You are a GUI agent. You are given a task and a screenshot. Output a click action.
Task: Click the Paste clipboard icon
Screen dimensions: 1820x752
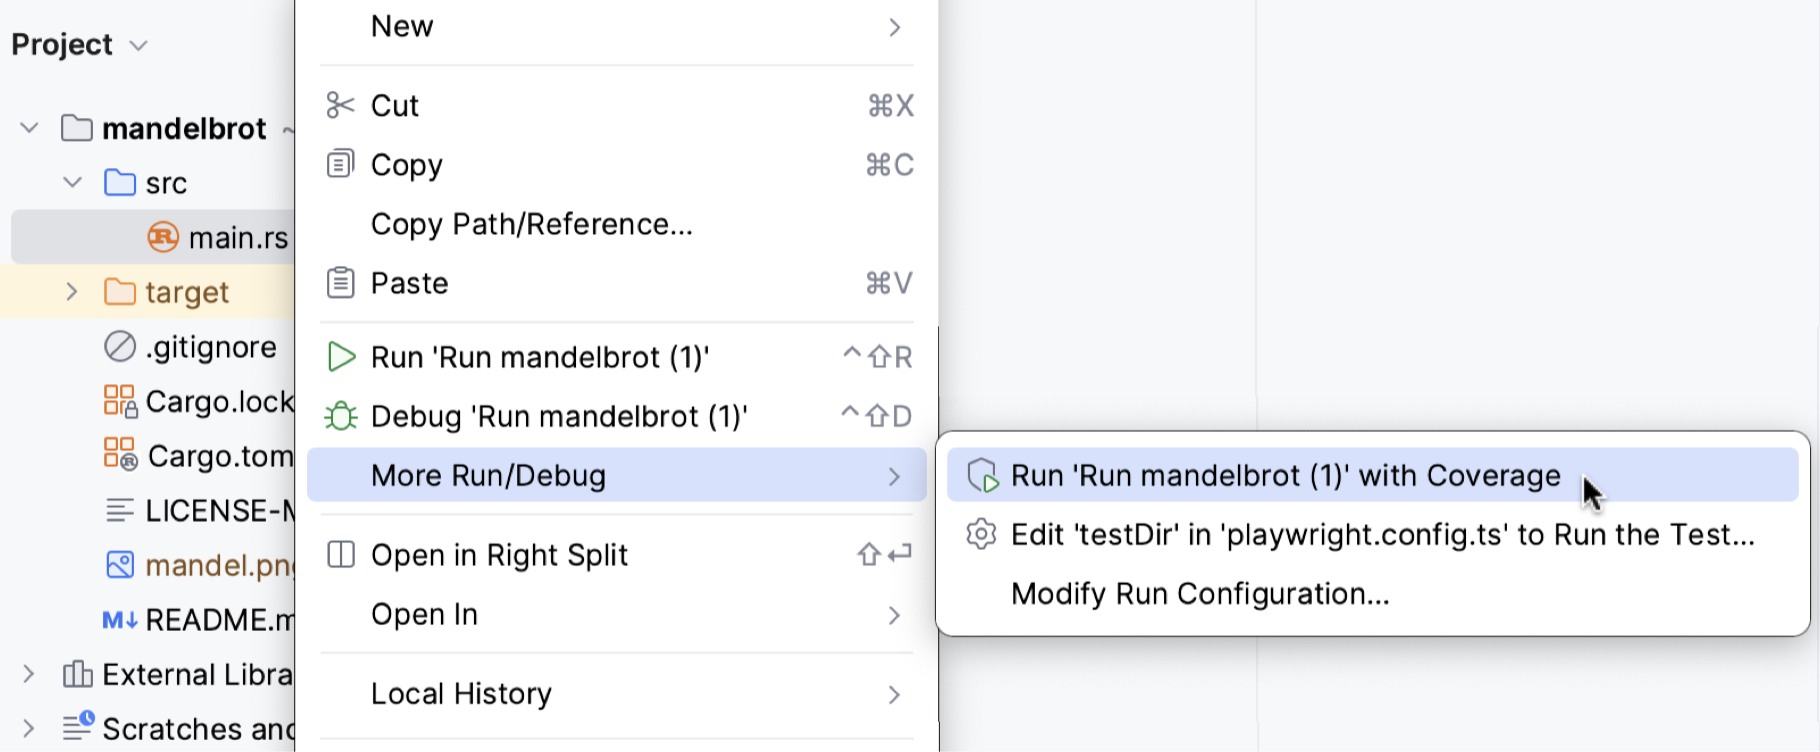340,283
